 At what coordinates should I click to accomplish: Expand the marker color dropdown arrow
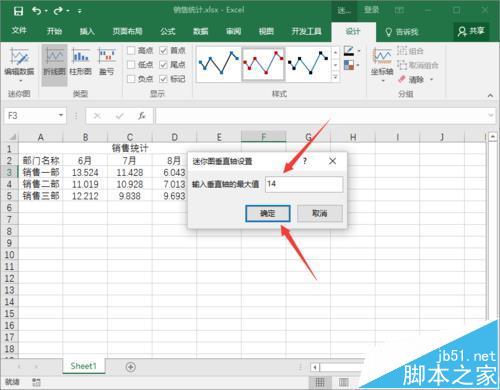coord(359,65)
